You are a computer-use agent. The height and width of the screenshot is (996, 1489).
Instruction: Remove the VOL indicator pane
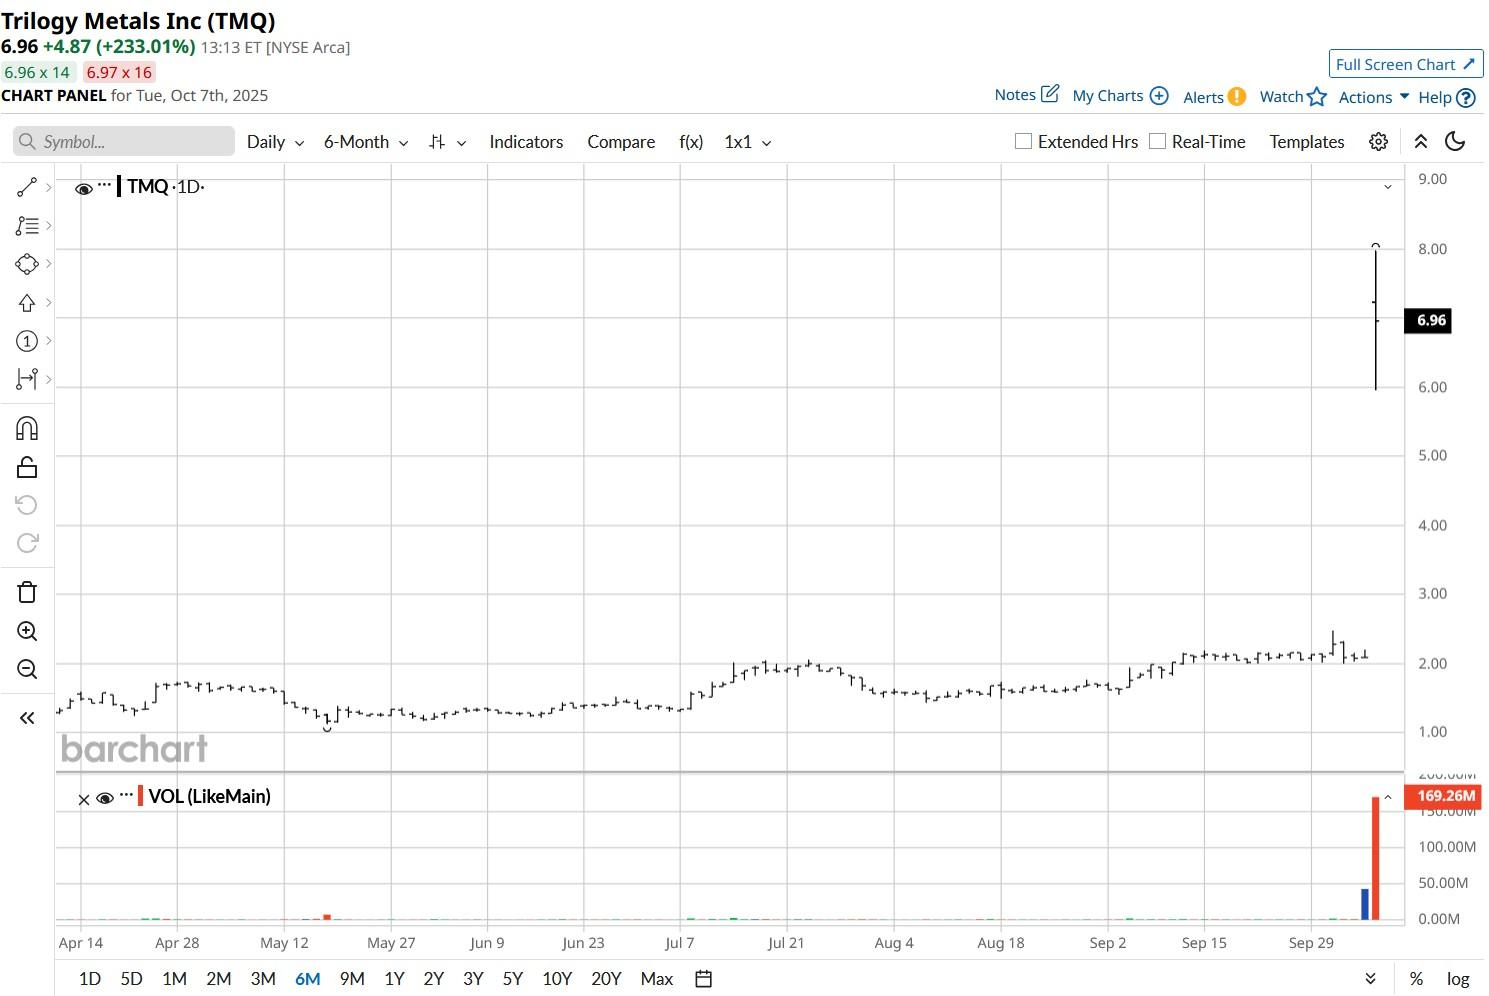pos(84,799)
